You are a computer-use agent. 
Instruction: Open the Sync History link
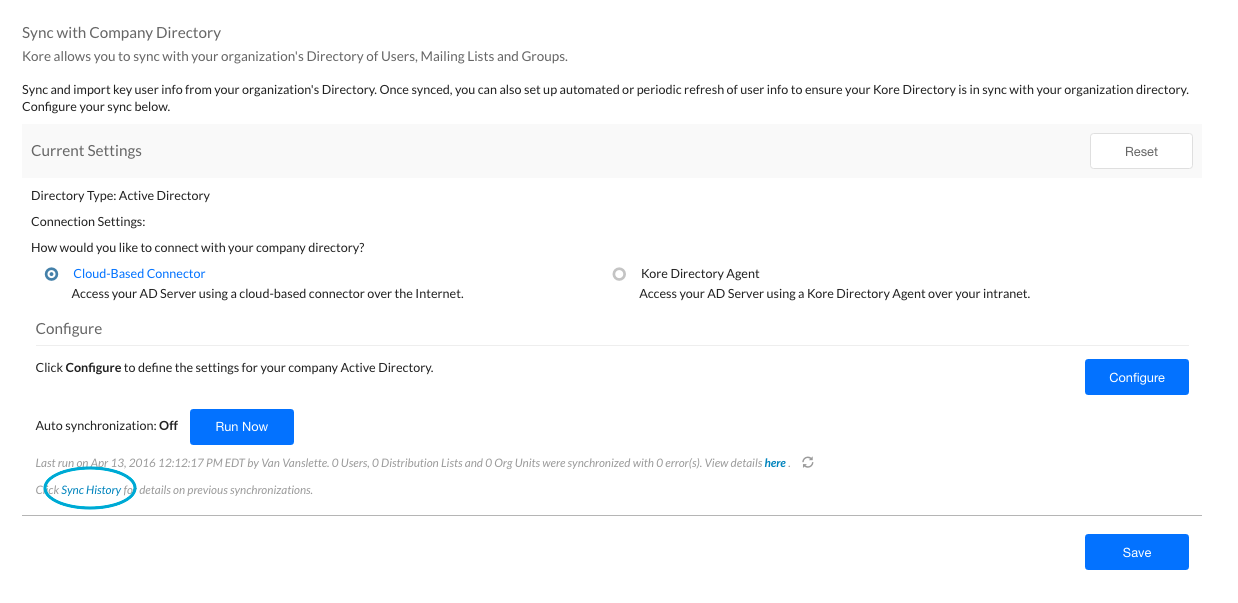pos(91,490)
